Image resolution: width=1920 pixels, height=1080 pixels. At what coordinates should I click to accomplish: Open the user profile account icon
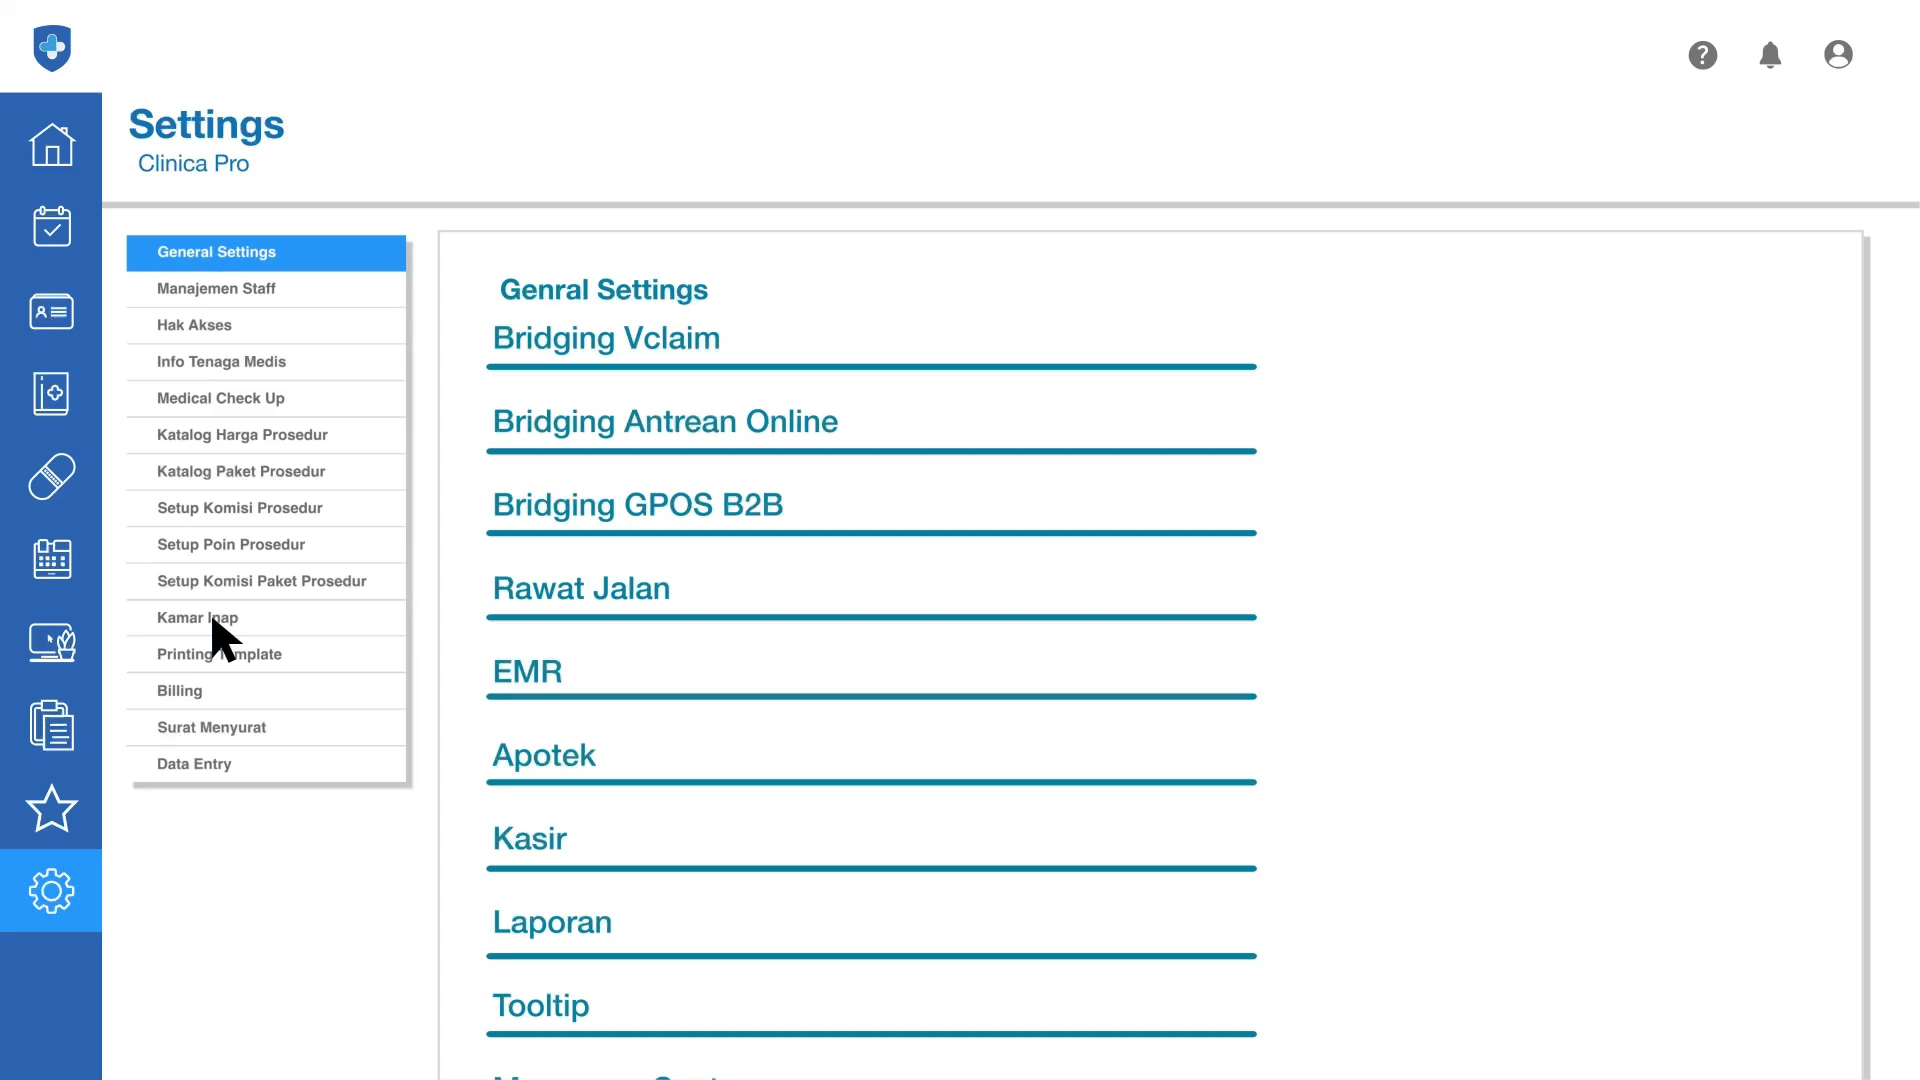pos(1838,55)
